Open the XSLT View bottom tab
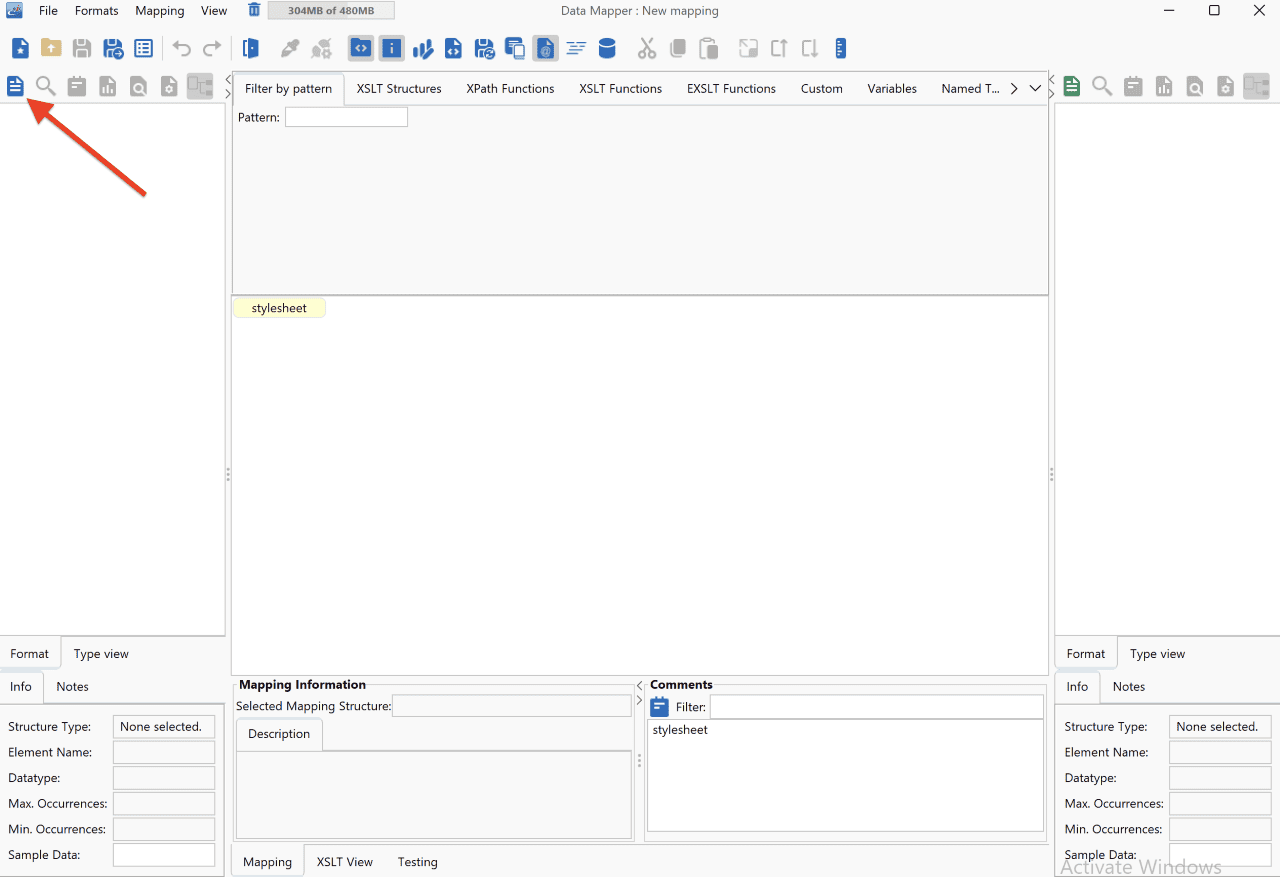 pos(345,861)
